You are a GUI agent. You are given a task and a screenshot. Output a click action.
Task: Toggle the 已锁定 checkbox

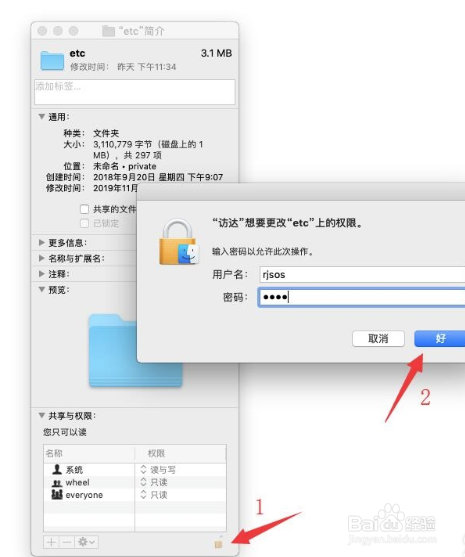coord(84,223)
